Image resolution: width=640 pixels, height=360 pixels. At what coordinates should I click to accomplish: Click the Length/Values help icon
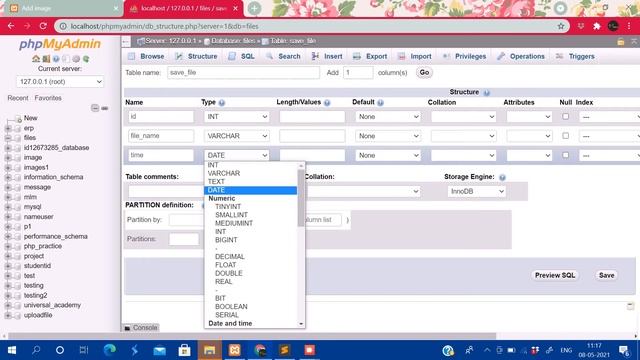(x=327, y=102)
